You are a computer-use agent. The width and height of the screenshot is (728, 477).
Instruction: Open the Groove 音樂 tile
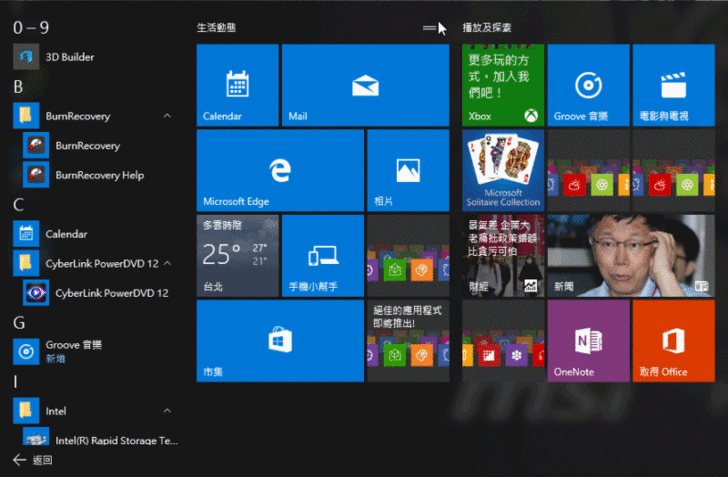pos(588,85)
